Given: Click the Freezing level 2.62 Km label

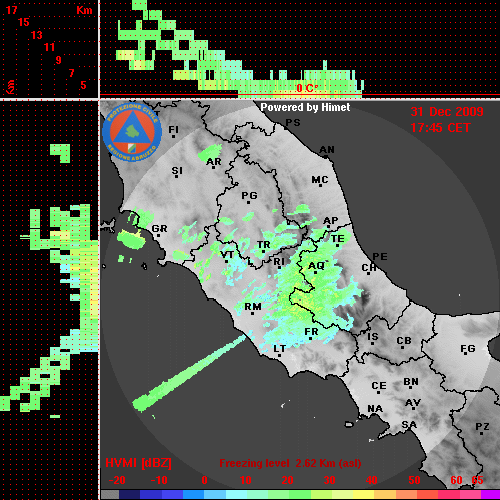Looking at the screenshot, I should pyautogui.click(x=290, y=463).
